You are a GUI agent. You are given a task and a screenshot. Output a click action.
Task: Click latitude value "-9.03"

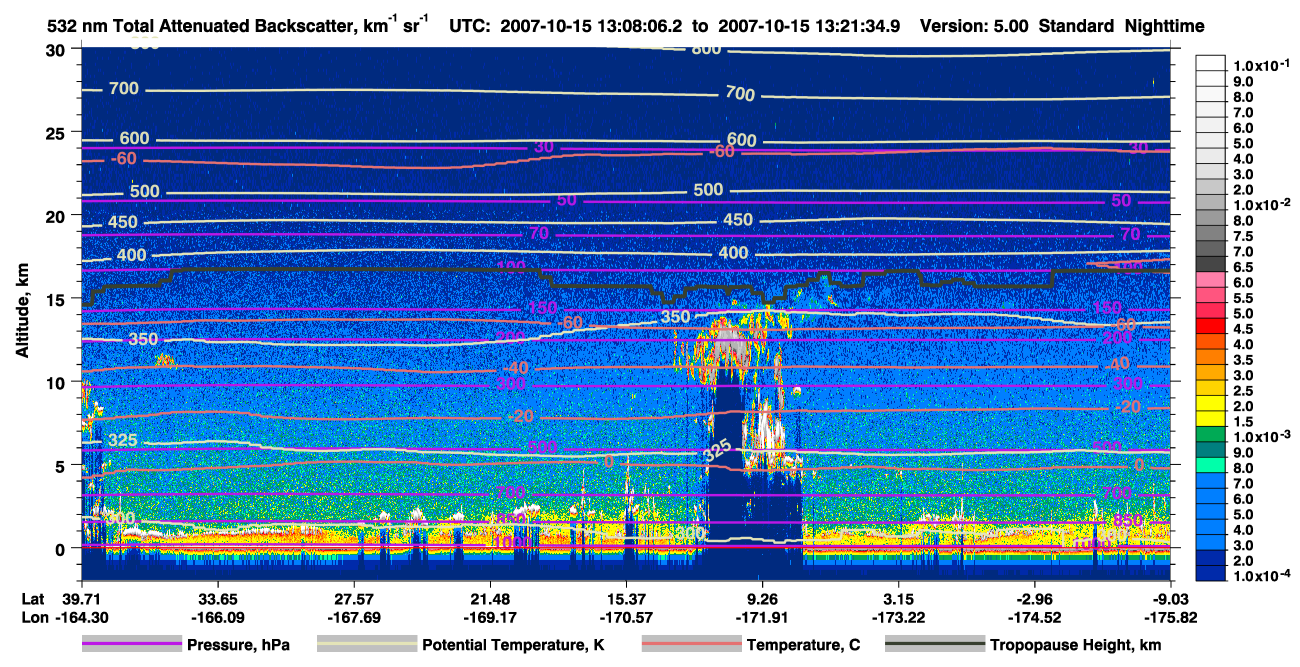[1171, 599]
